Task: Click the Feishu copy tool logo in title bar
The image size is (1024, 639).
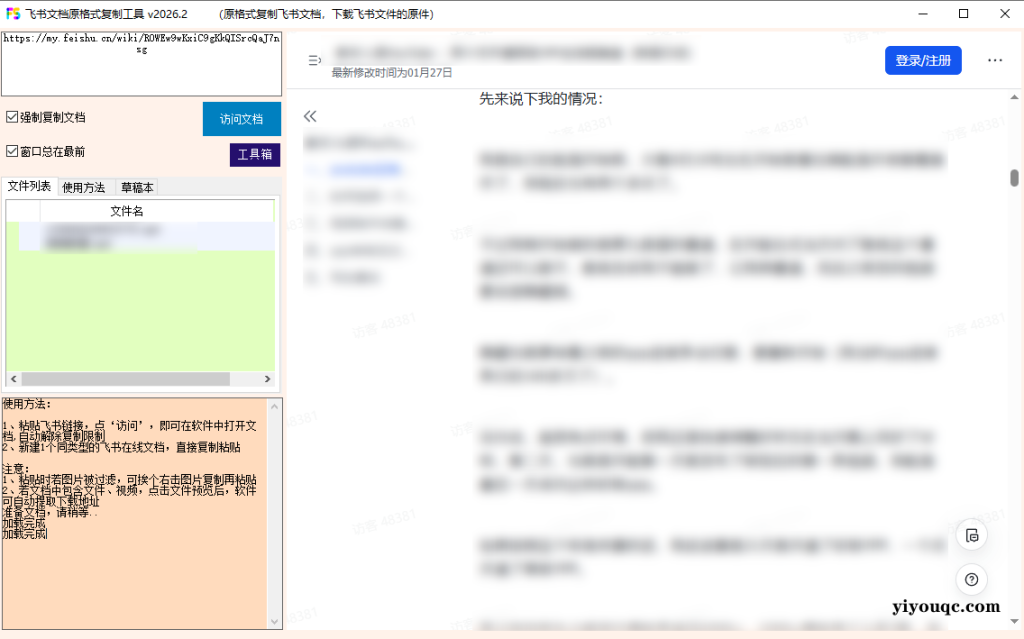Action: click(x=12, y=13)
